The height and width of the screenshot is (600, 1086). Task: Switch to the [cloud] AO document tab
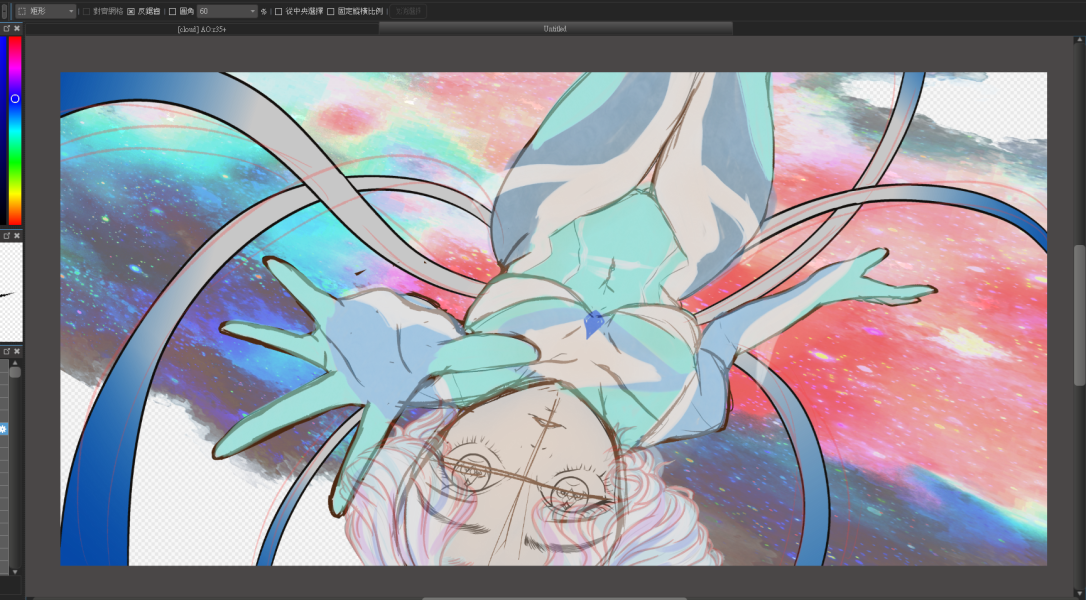point(202,29)
